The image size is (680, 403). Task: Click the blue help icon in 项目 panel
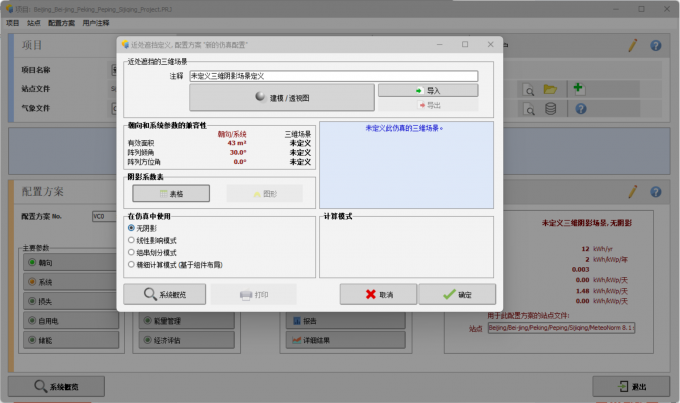coord(656,45)
